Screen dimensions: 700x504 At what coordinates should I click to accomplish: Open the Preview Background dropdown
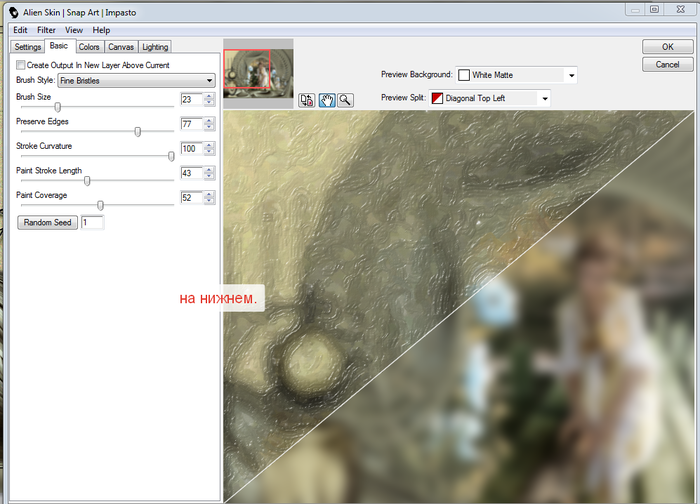(x=516, y=75)
